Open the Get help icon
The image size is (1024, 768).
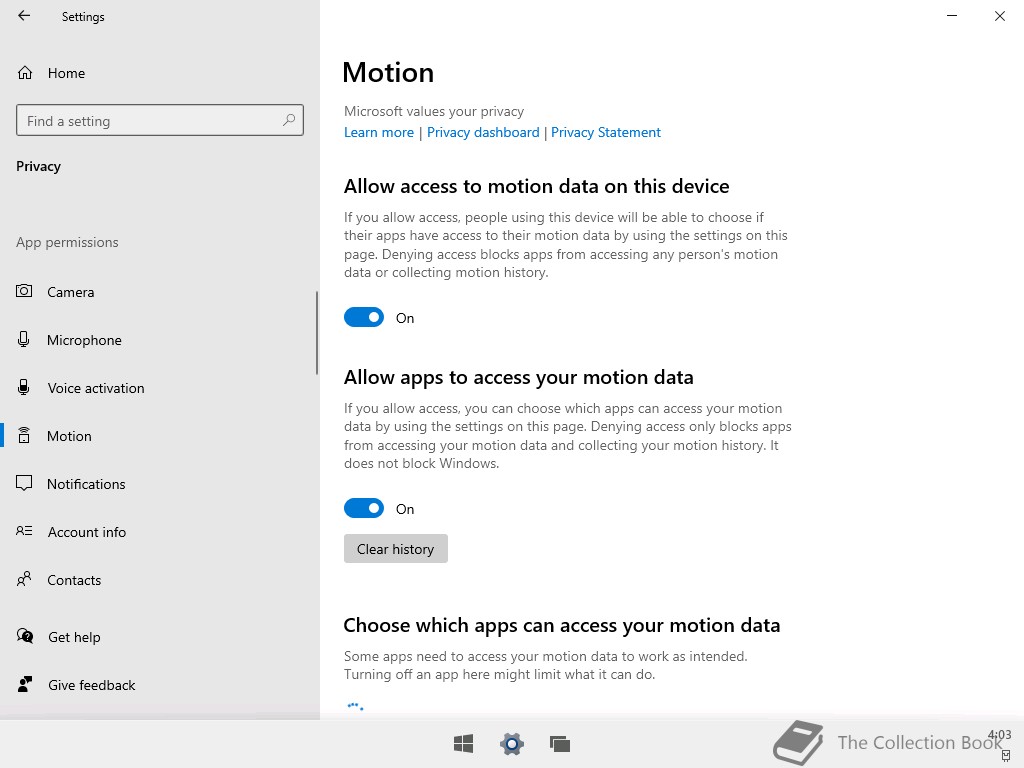(x=25, y=636)
